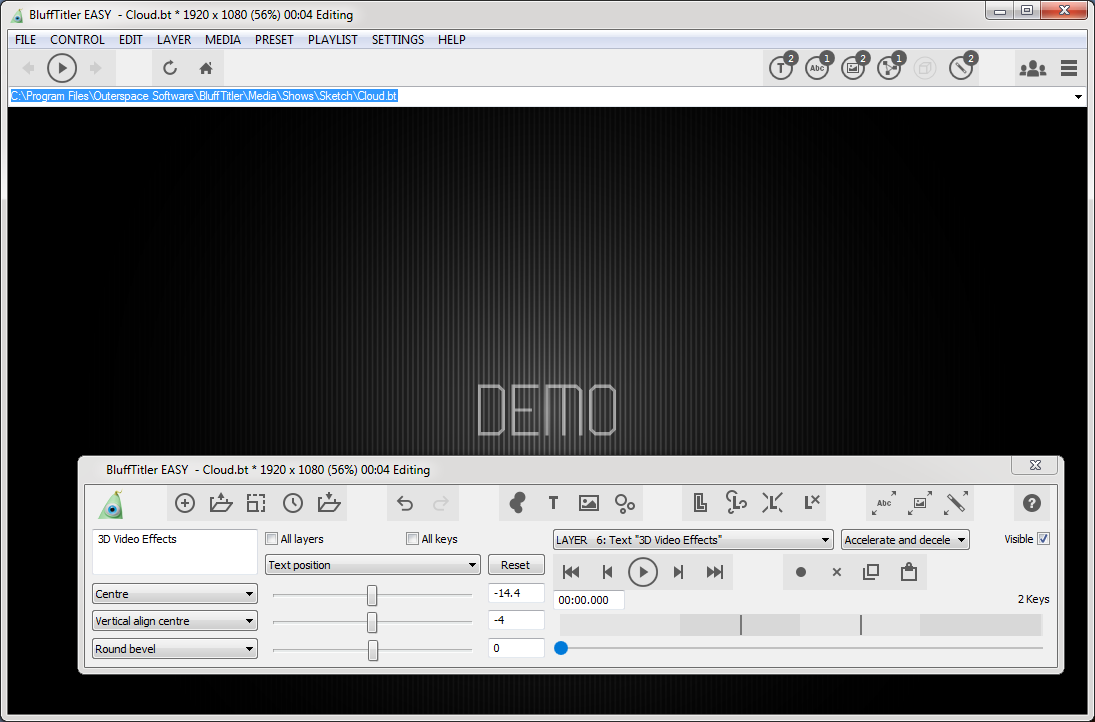Click the first slider handle beside -14.4

pos(372,595)
